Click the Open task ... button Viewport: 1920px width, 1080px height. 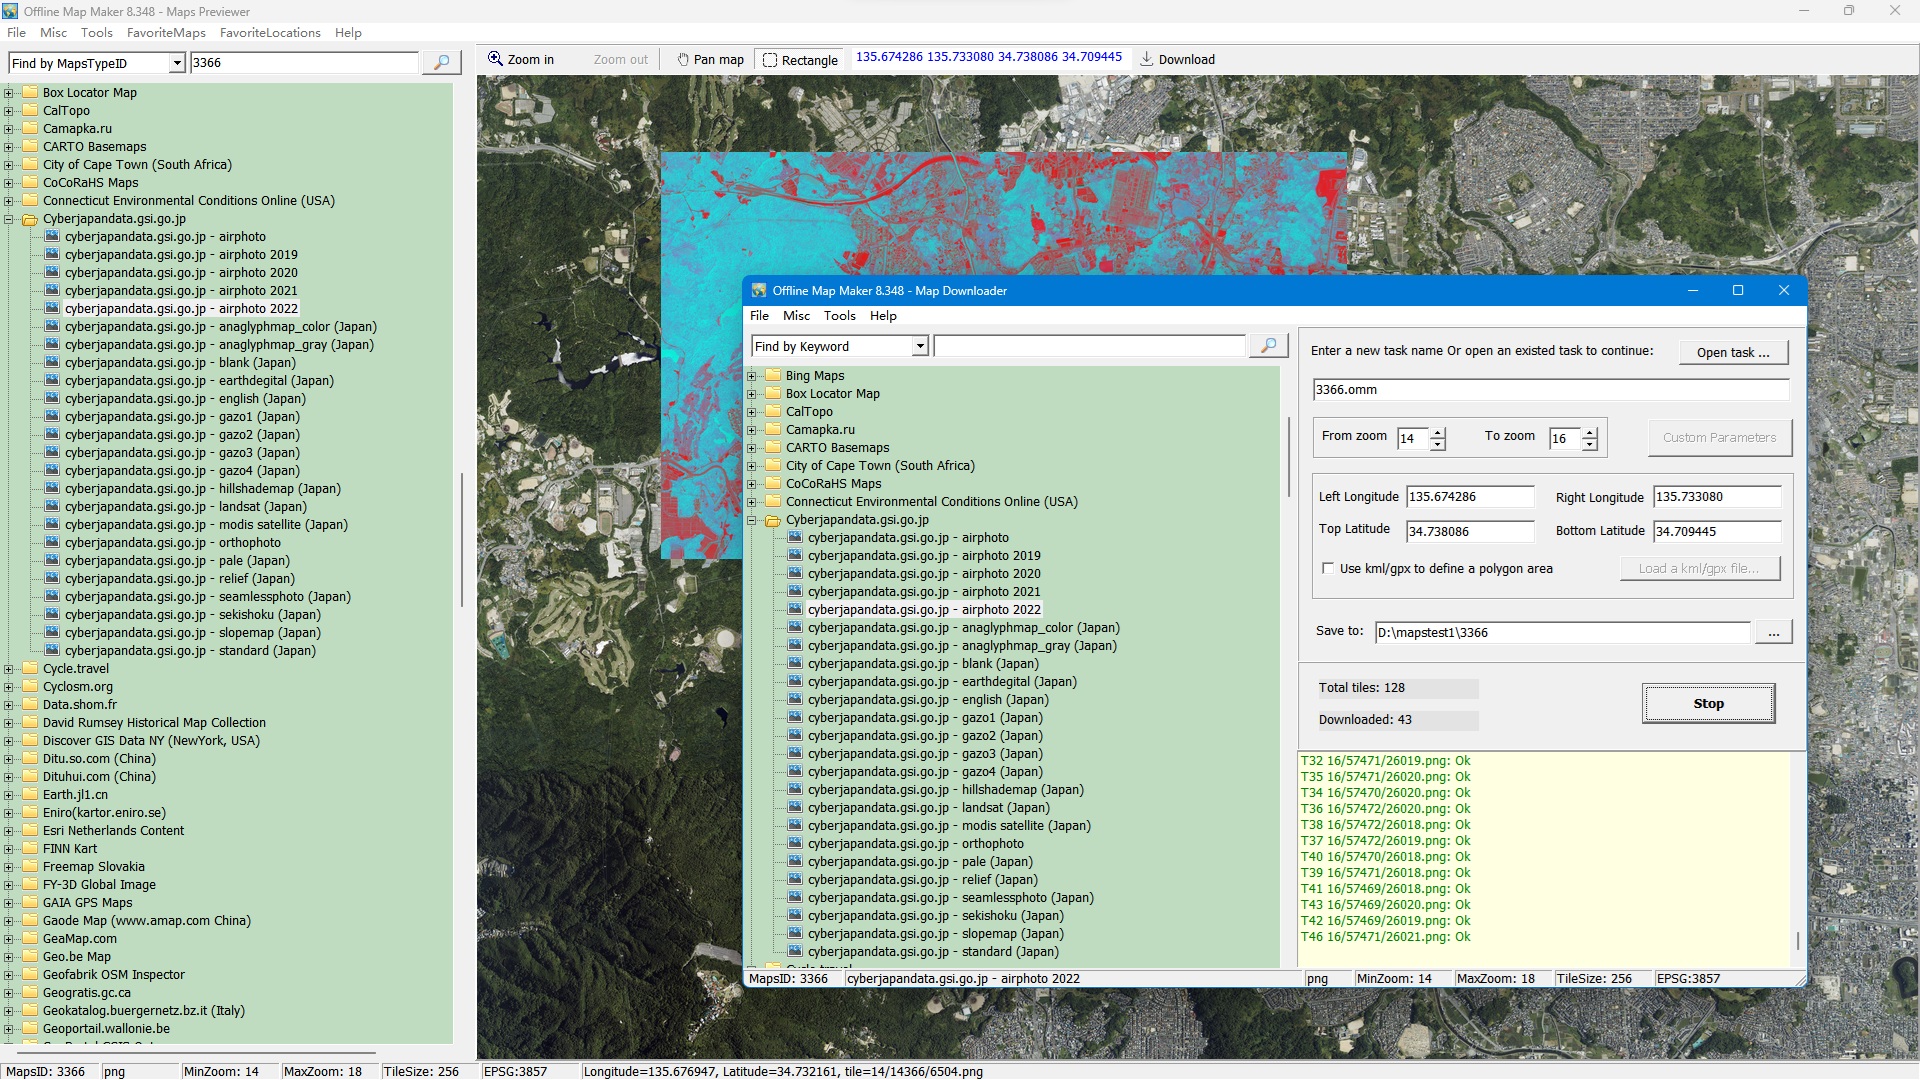coord(1733,352)
